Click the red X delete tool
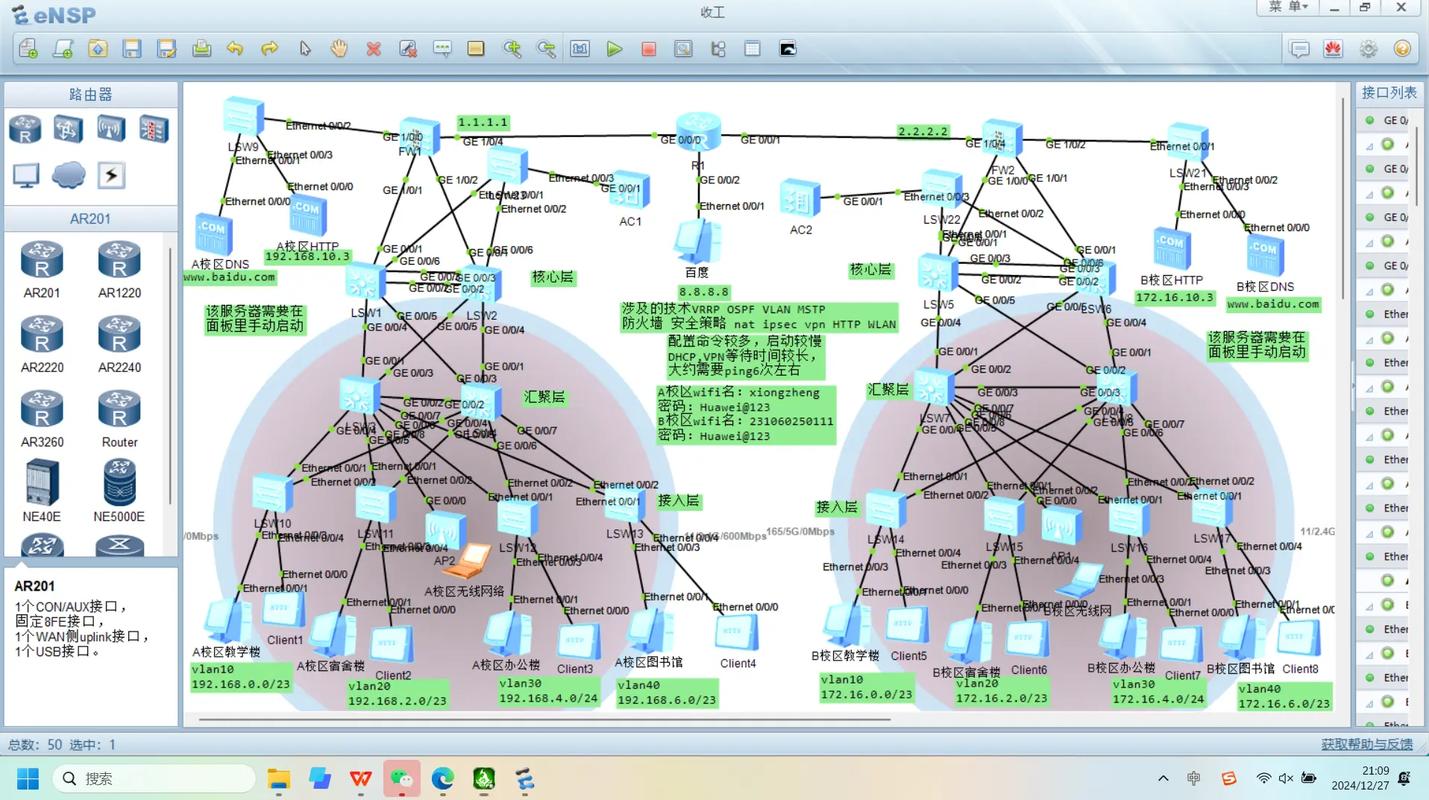 click(373, 48)
